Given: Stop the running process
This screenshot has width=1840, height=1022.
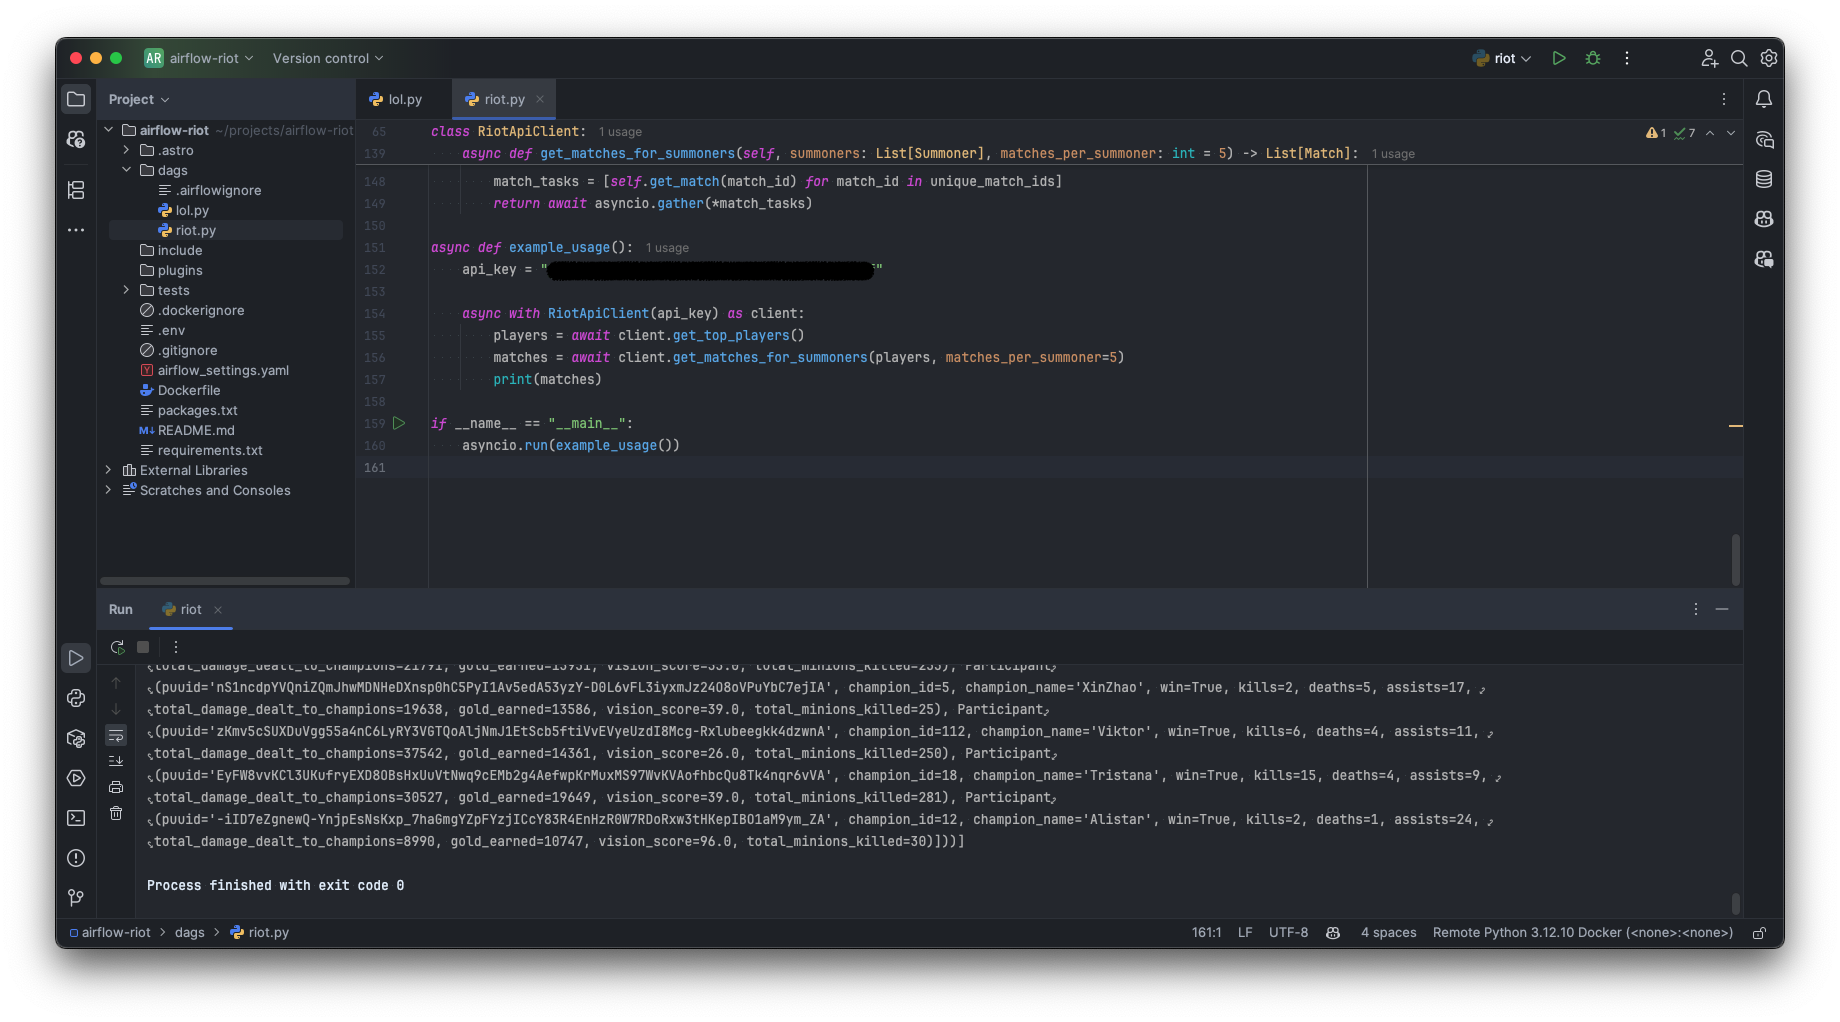Looking at the screenshot, I should (x=143, y=647).
